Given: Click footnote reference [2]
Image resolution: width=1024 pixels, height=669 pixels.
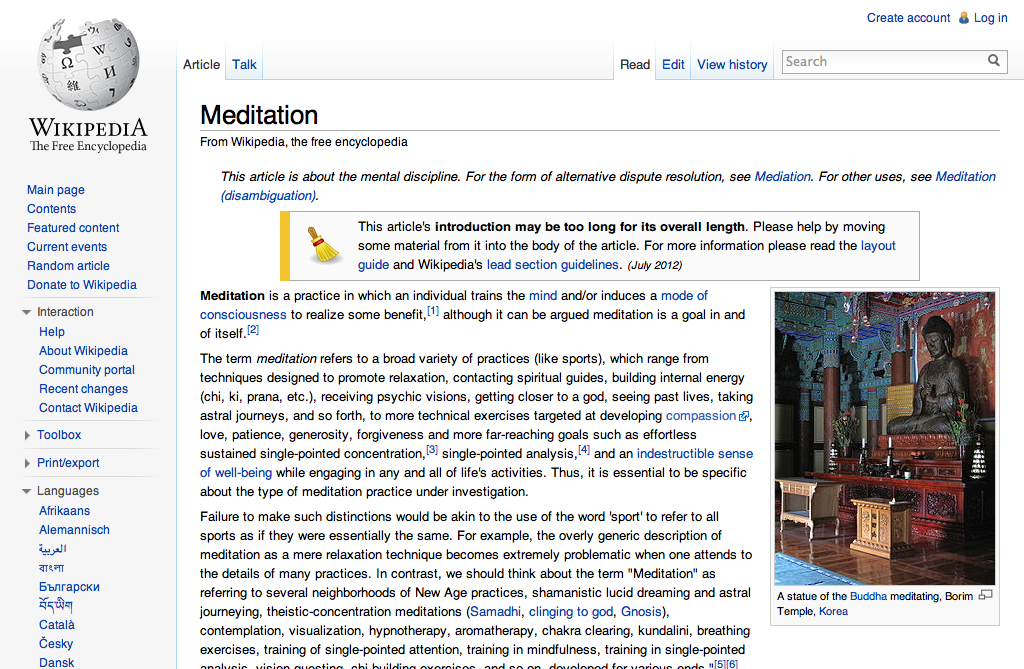Looking at the screenshot, I should click(253, 330).
